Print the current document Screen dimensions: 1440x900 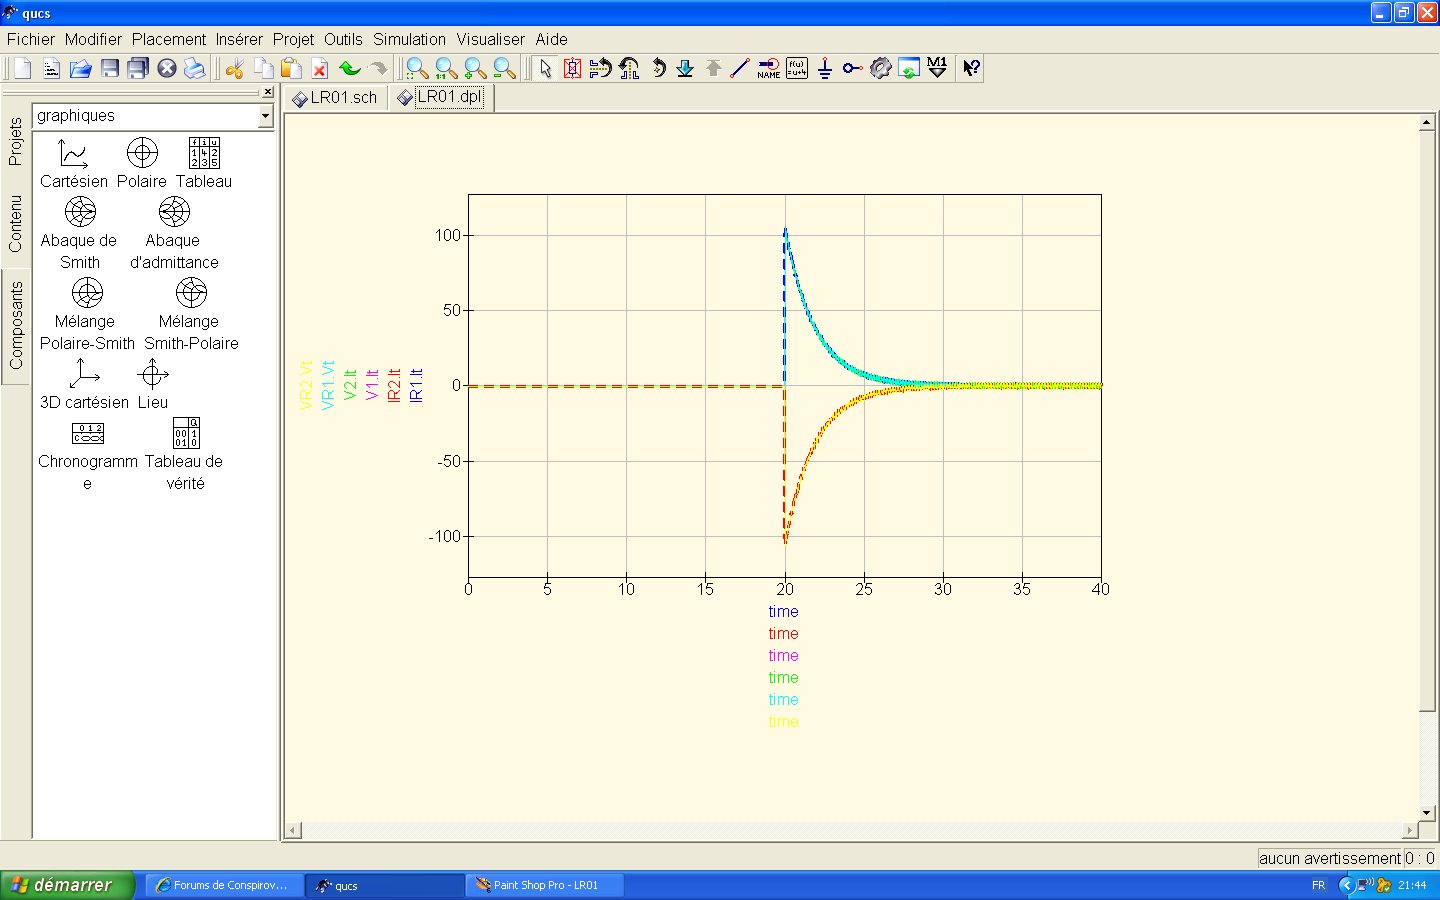[195, 68]
